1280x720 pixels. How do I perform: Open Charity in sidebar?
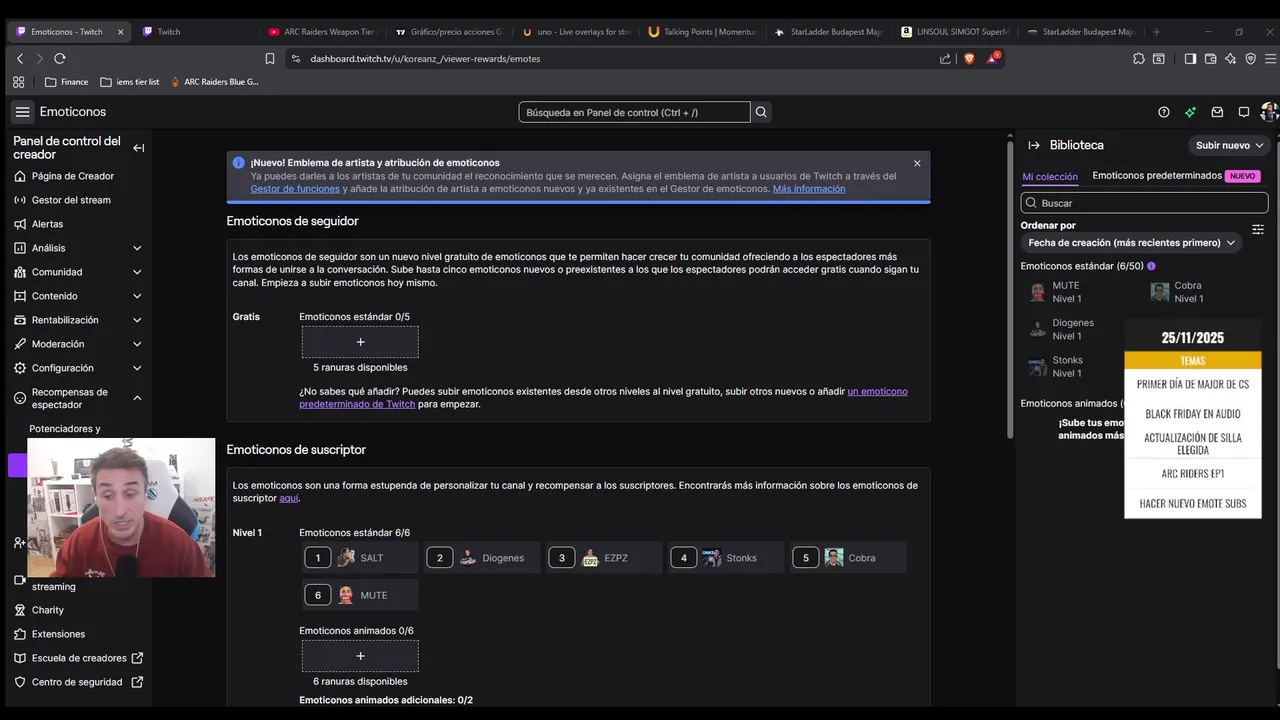click(47, 610)
